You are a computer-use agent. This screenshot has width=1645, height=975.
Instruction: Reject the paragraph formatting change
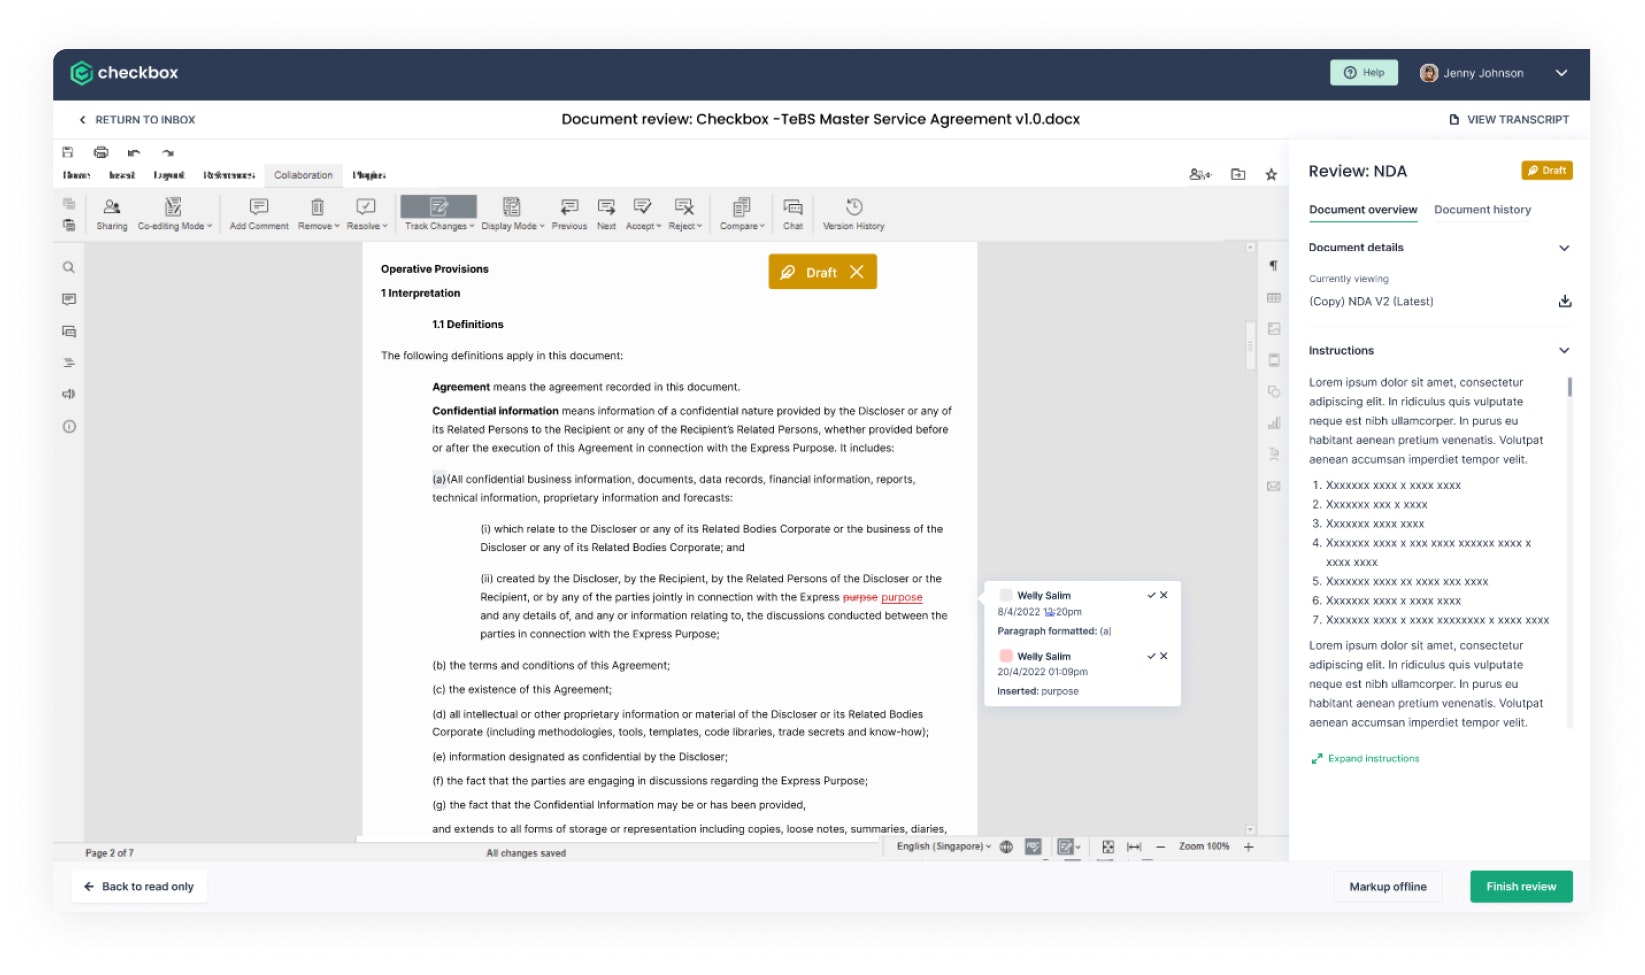pos(1164,595)
